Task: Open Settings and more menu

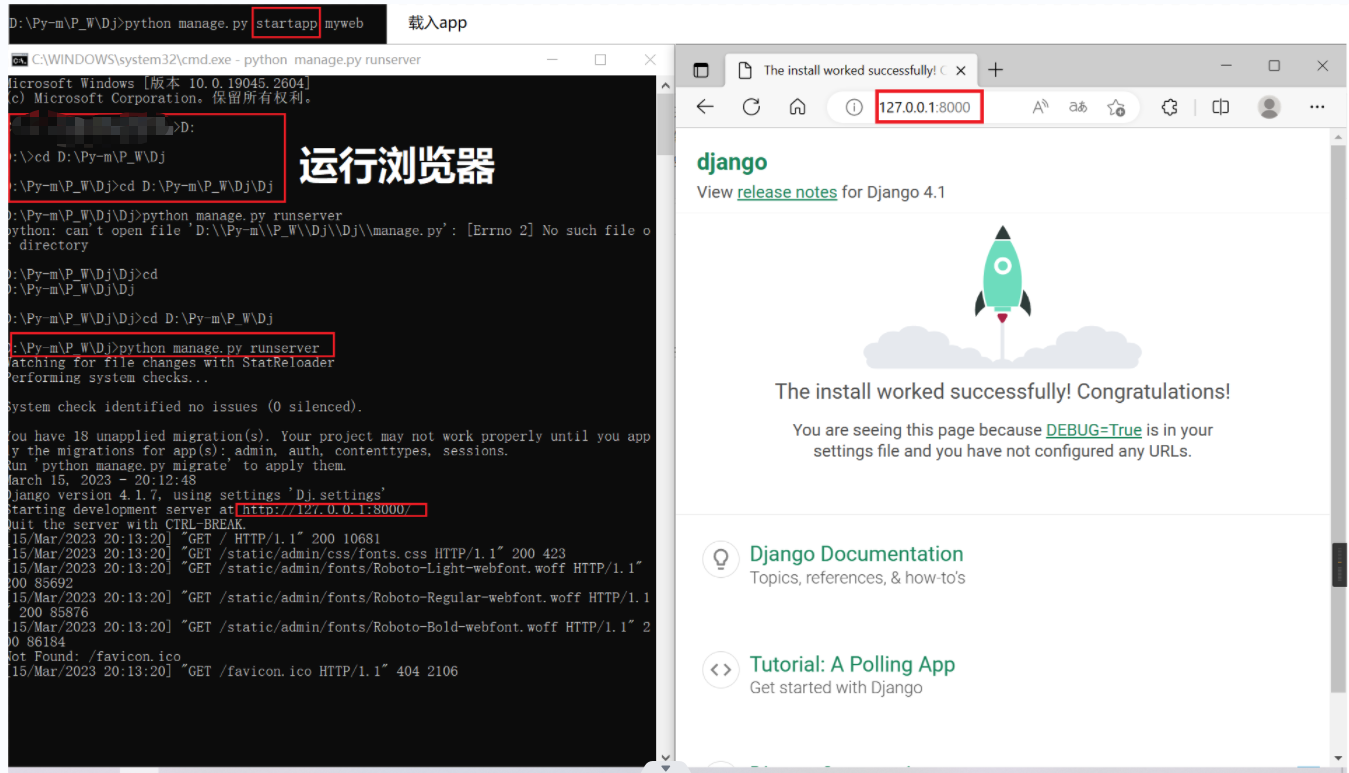Action: pyautogui.click(x=1317, y=107)
